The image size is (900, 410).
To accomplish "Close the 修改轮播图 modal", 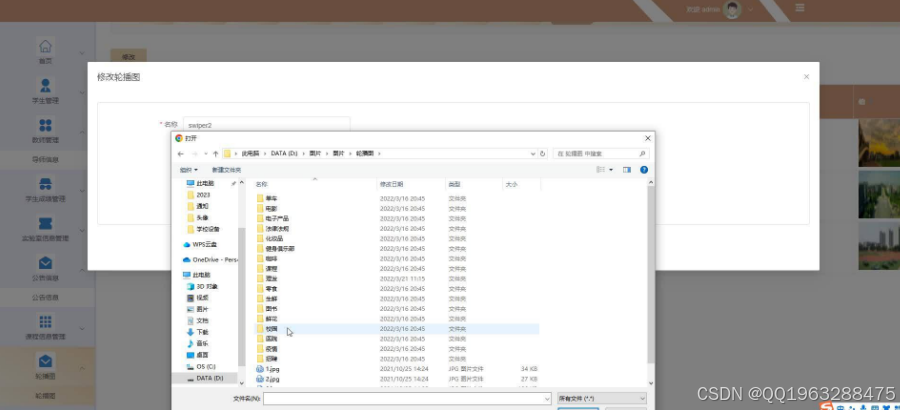I will click(806, 76).
